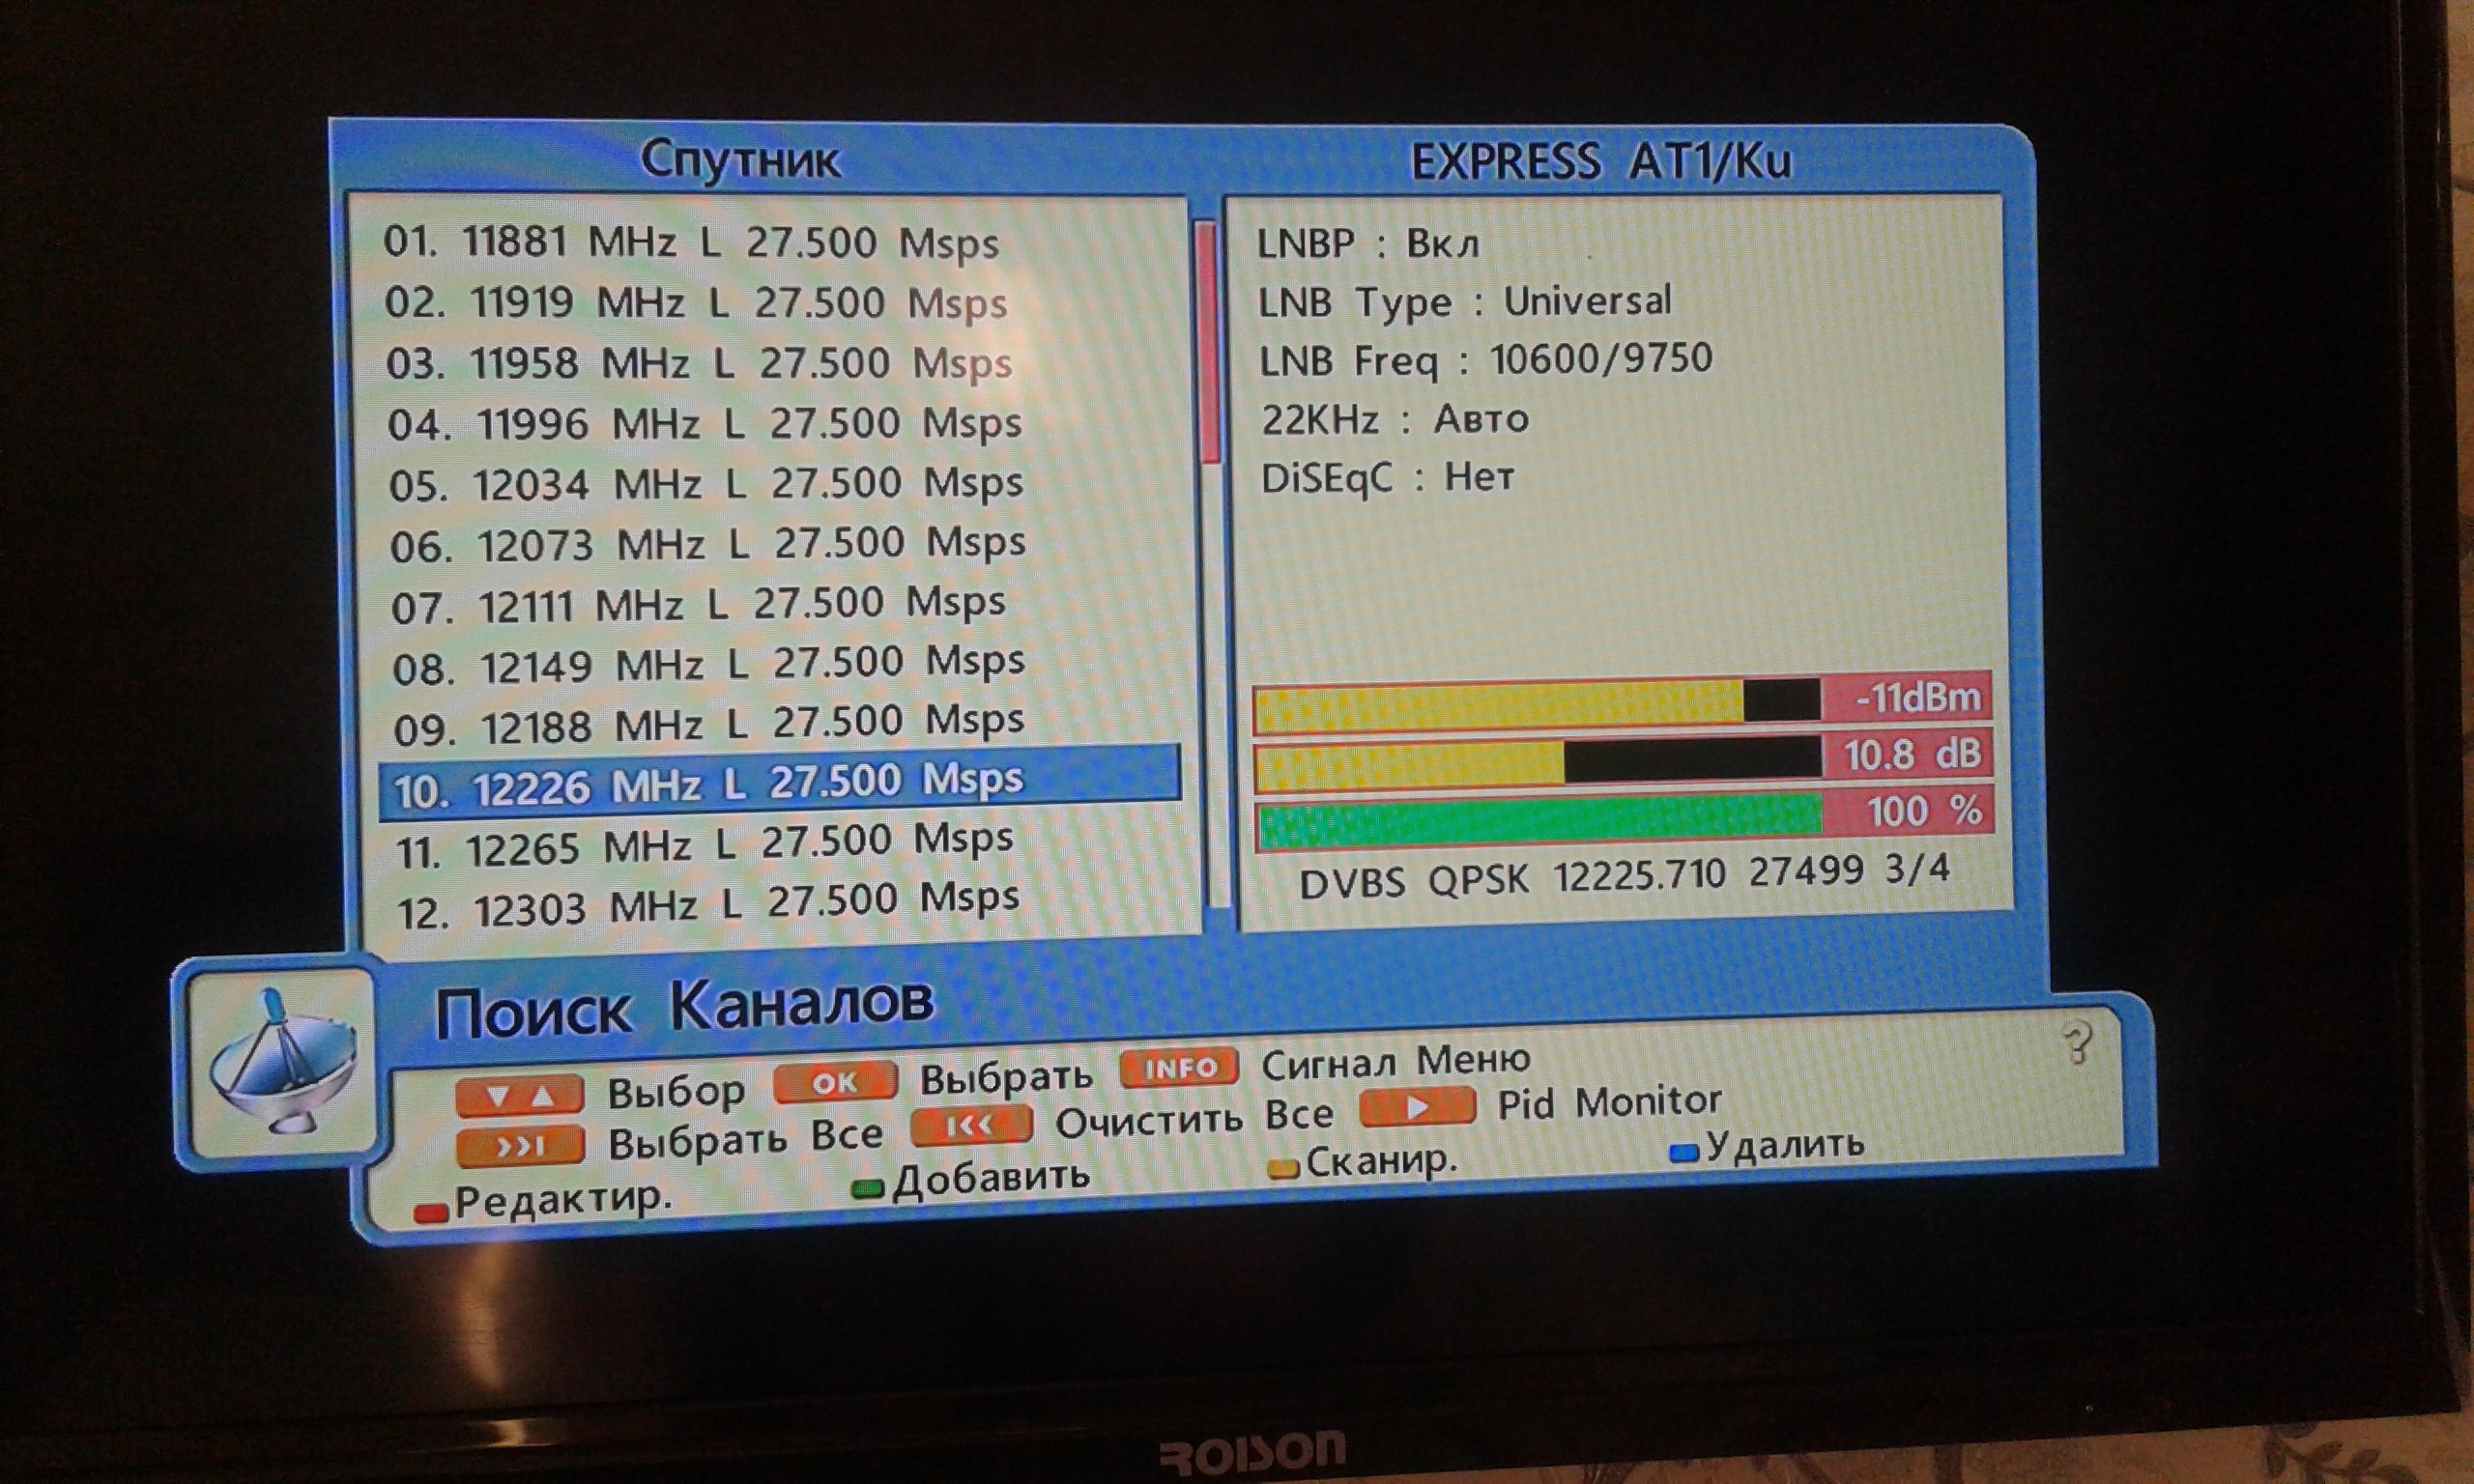The width and height of the screenshot is (2474, 1484).
Task: Click the DiSEqC : Нет setting
Action: 1388,478
